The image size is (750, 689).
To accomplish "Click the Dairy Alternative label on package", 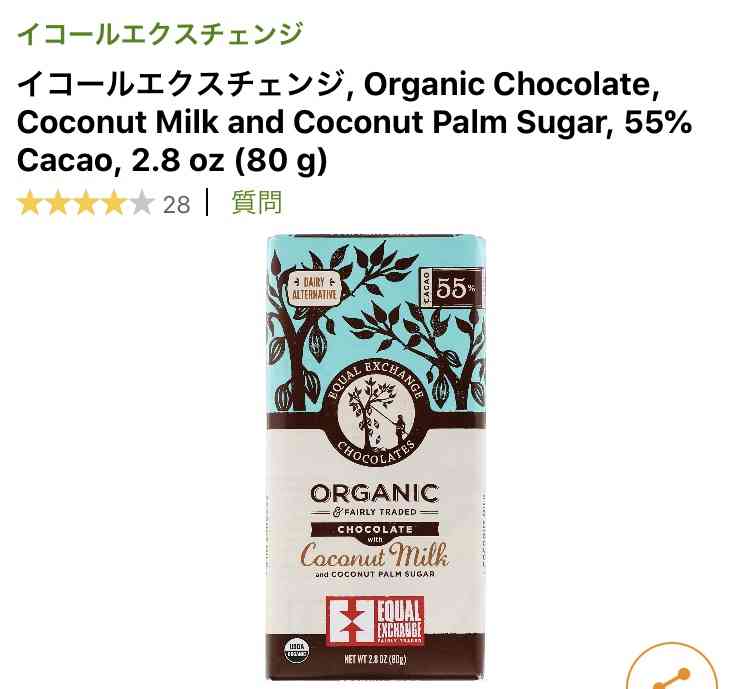I will pyautogui.click(x=314, y=288).
